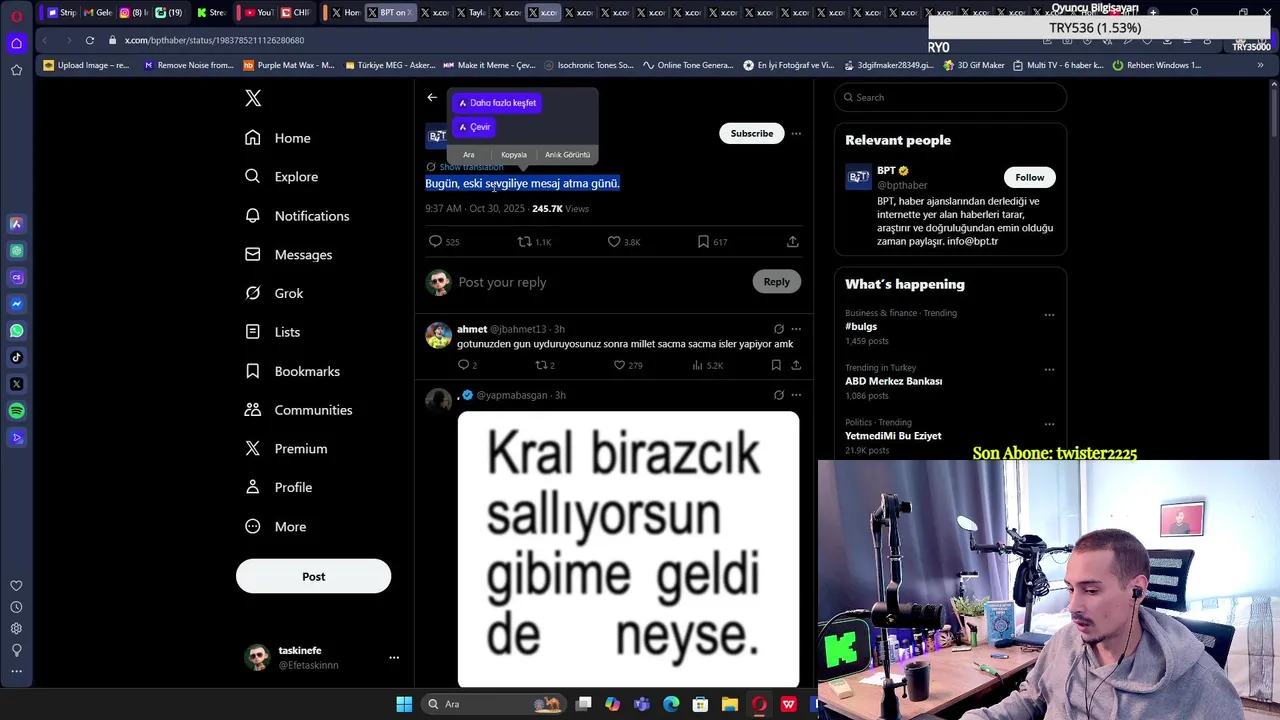This screenshot has height=720, width=1280.
Task: Open #bulgs trend options menu
Action: [x=1049, y=314]
